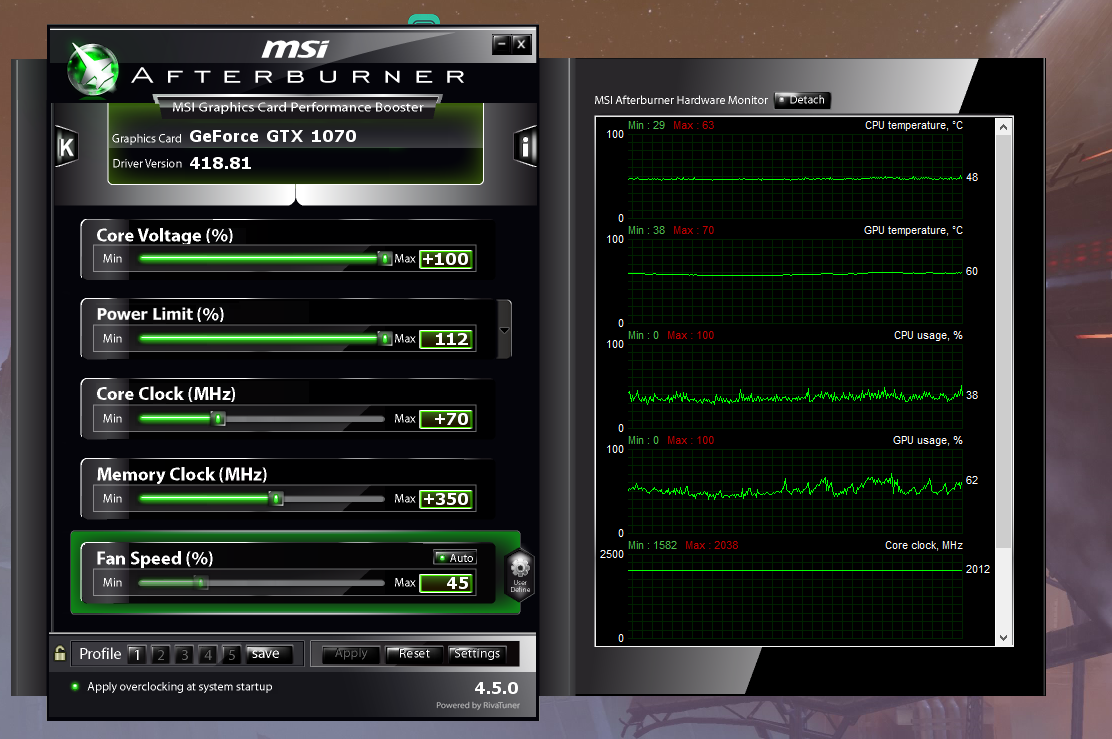
Task: Click the GPU usage graph
Action: [x=794, y=491]
